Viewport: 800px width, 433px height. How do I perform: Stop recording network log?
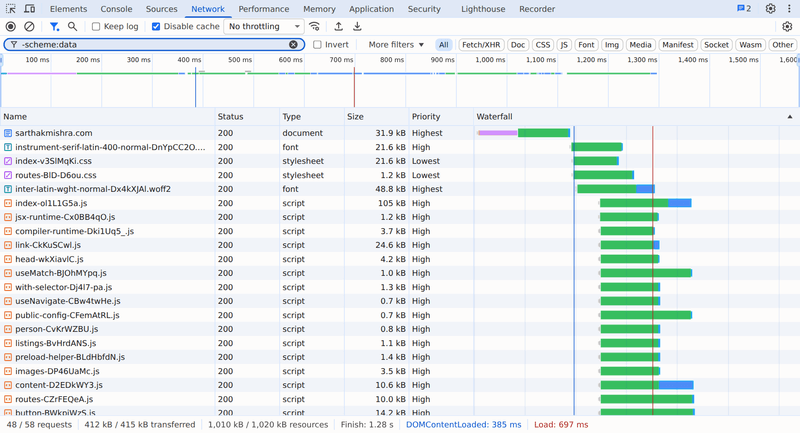pos(11,27)
